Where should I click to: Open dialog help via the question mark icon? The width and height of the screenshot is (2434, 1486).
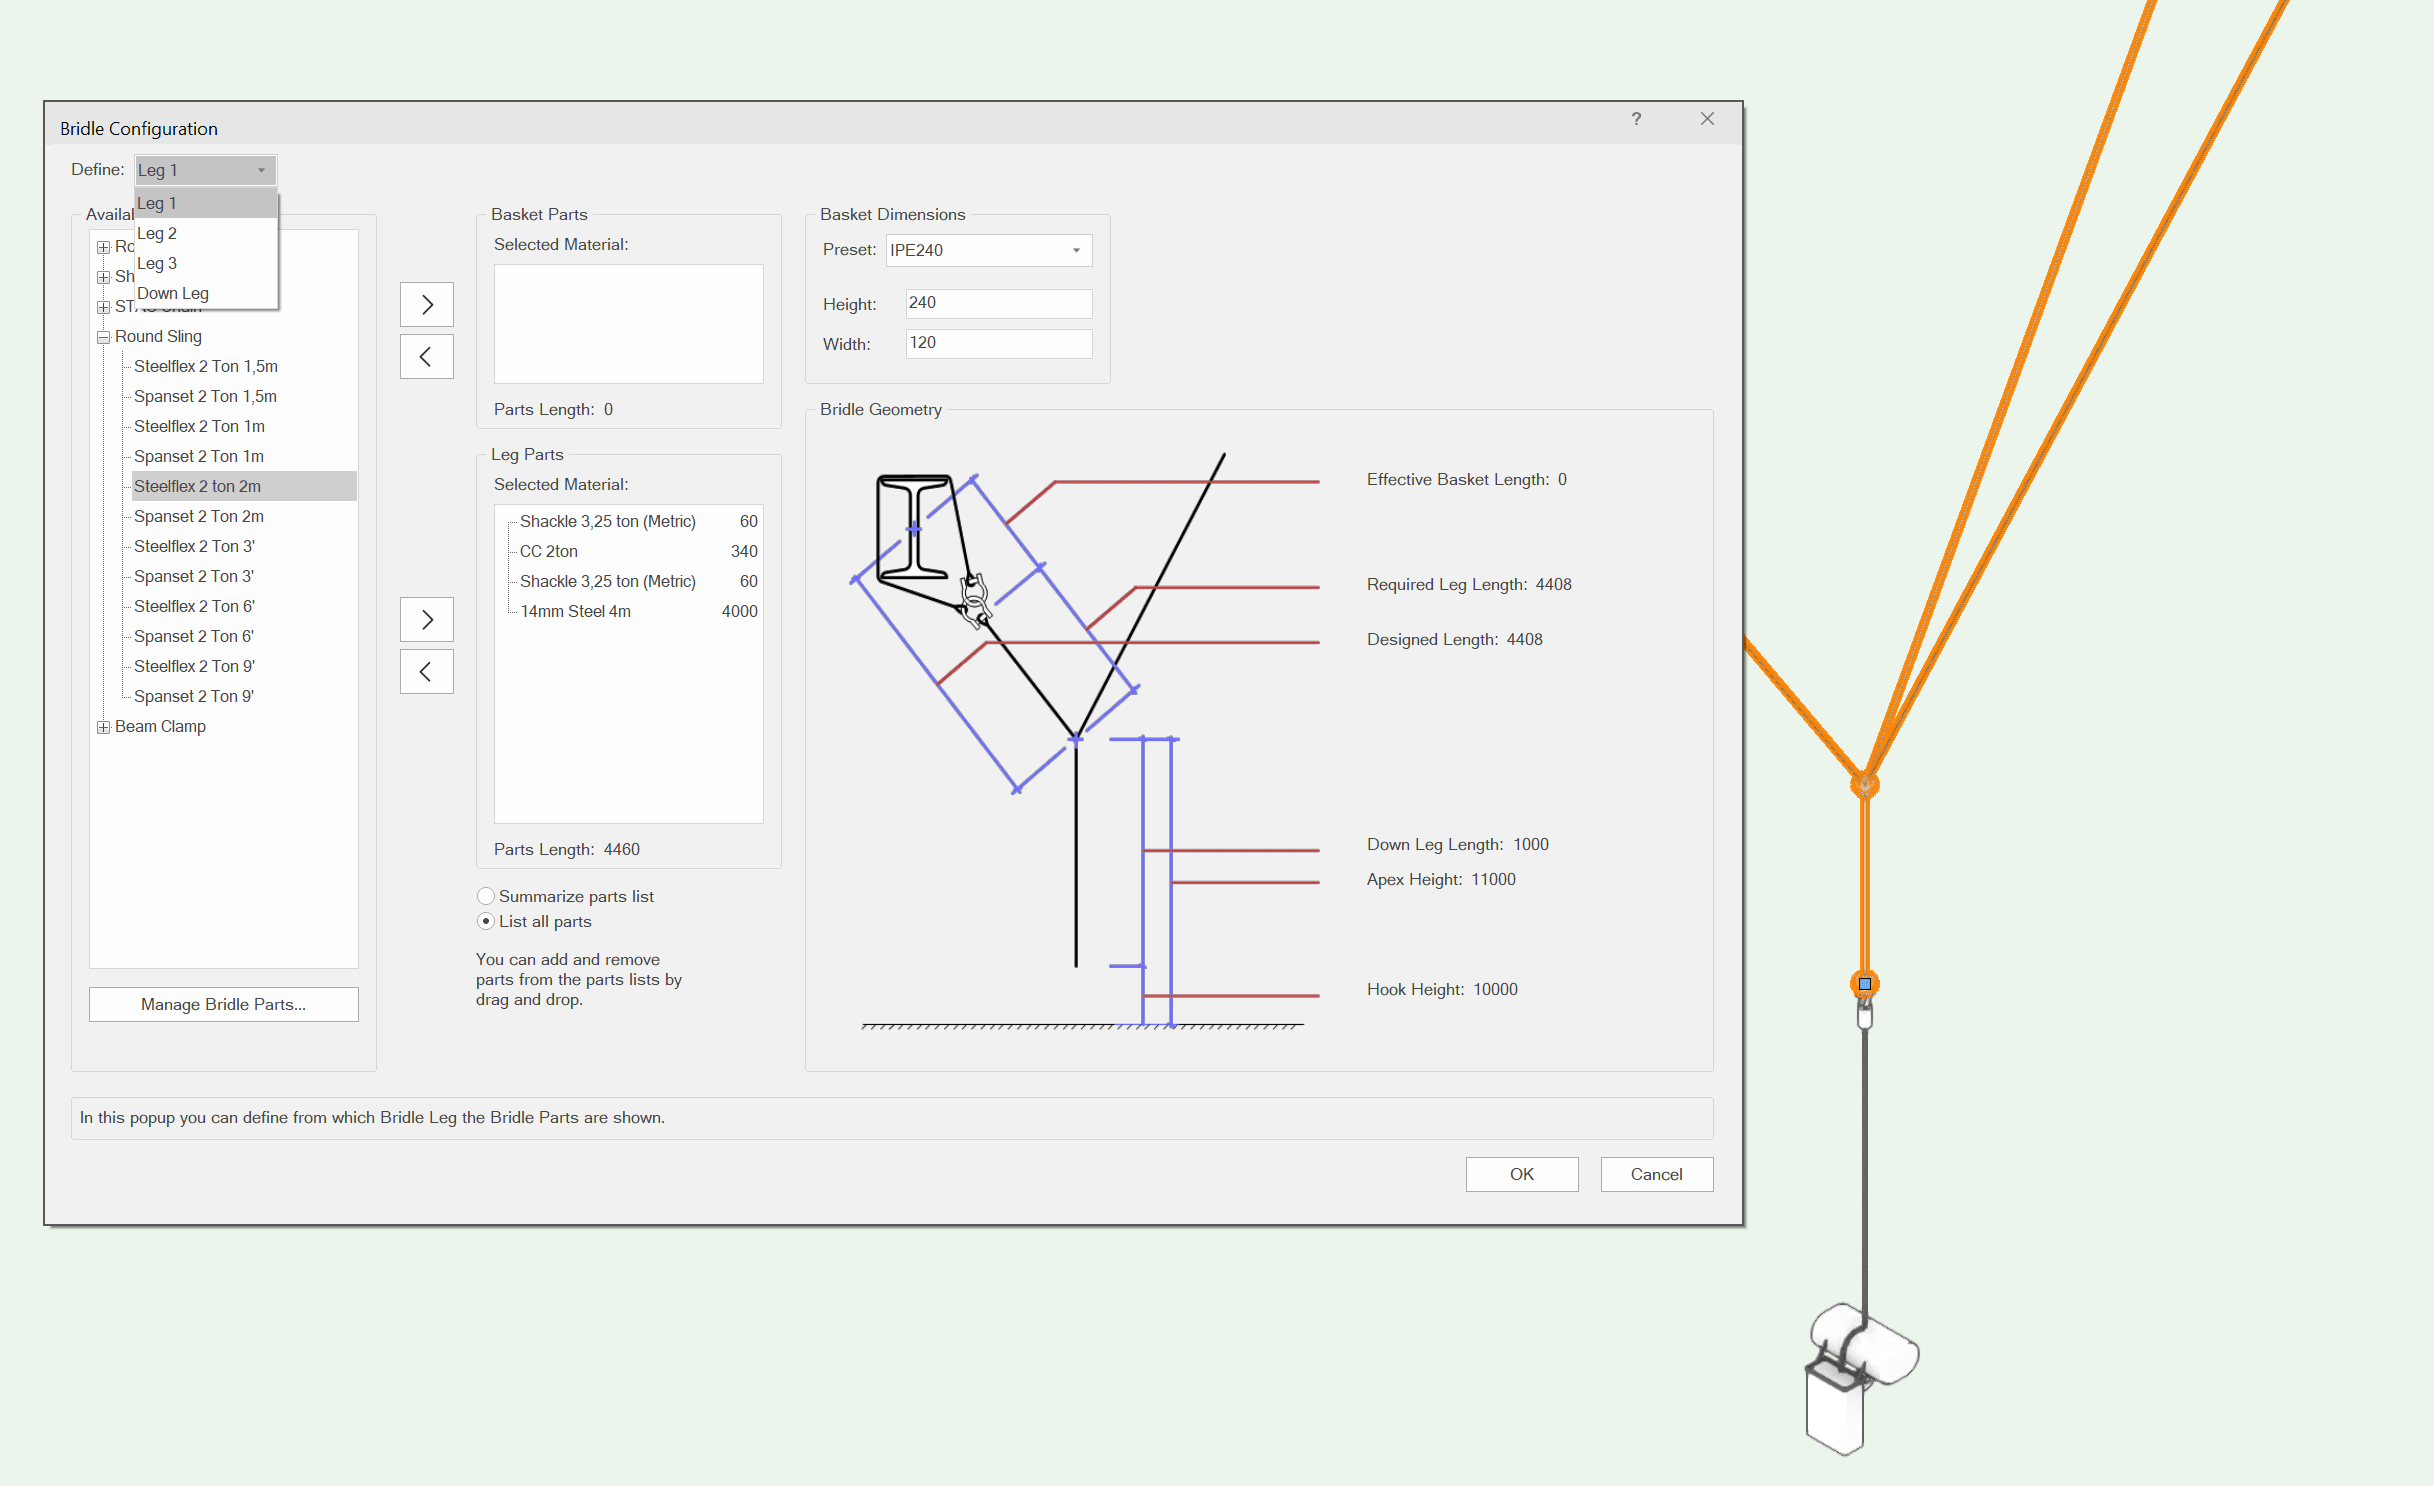click(x=1636, y=119)
